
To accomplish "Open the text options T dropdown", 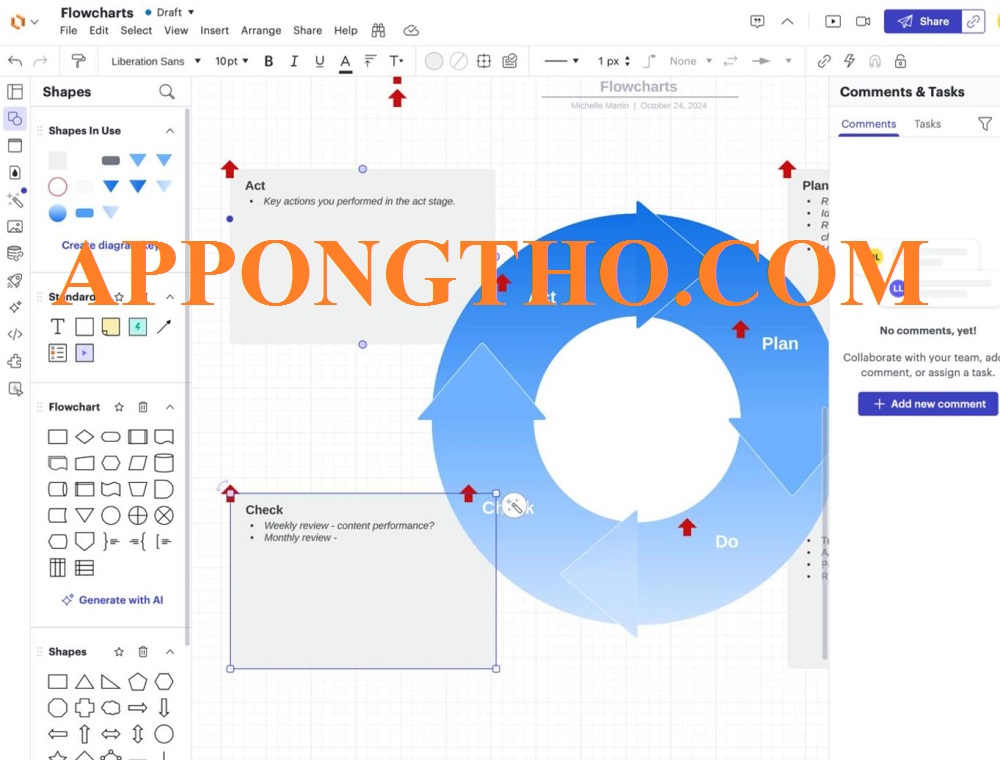I will click(x=396, y=61).
